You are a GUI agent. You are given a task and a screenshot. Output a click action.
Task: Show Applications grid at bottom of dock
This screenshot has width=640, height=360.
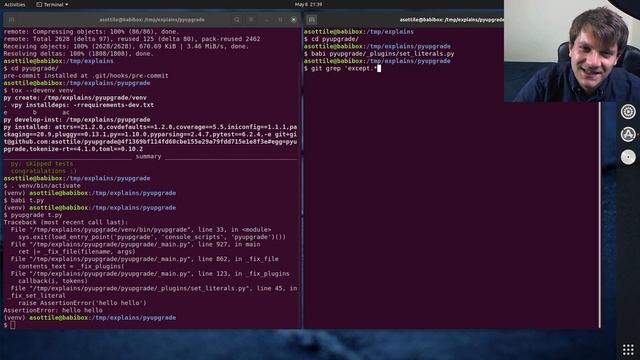pyautogui.click(x=628, y=349)
